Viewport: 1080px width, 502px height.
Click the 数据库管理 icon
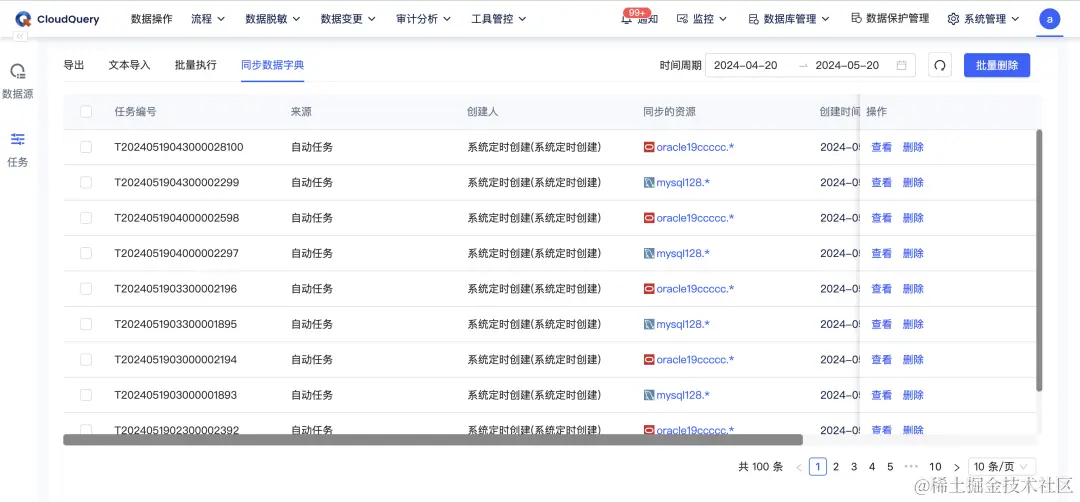pos(754,19)
